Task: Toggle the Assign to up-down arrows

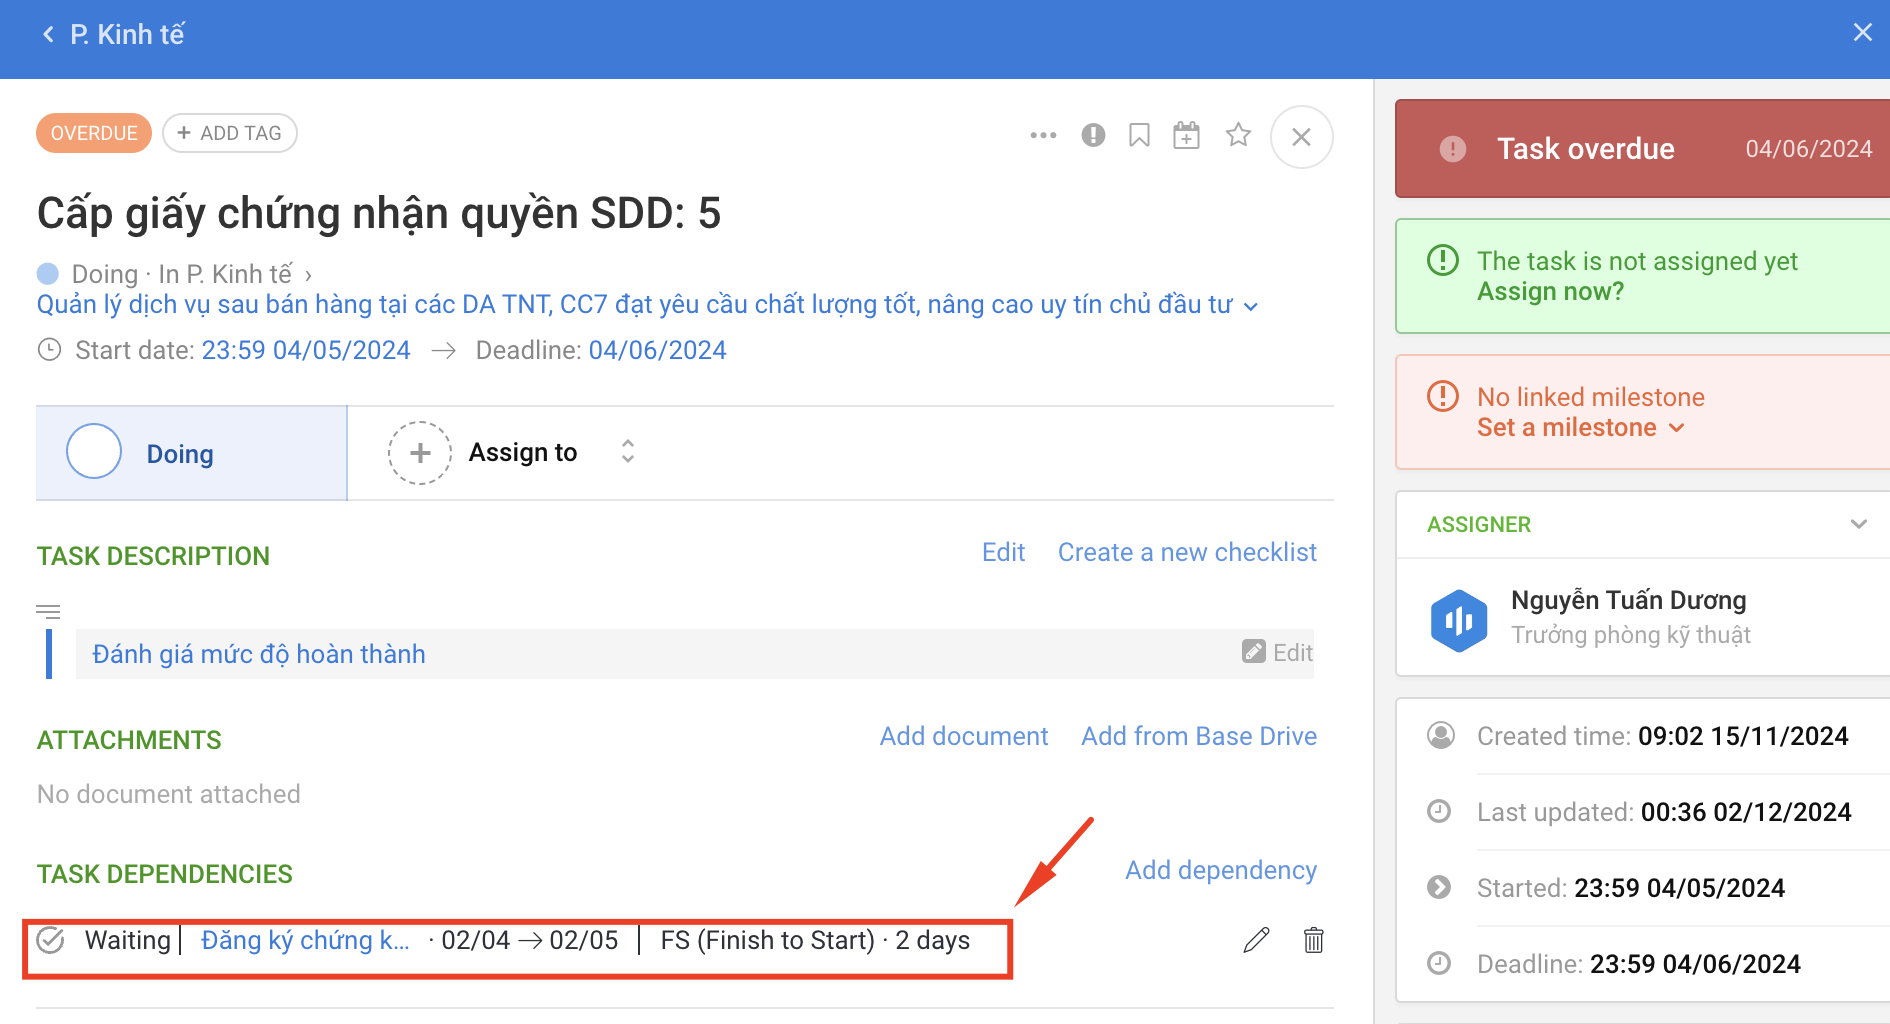Action: click(628, 451)
